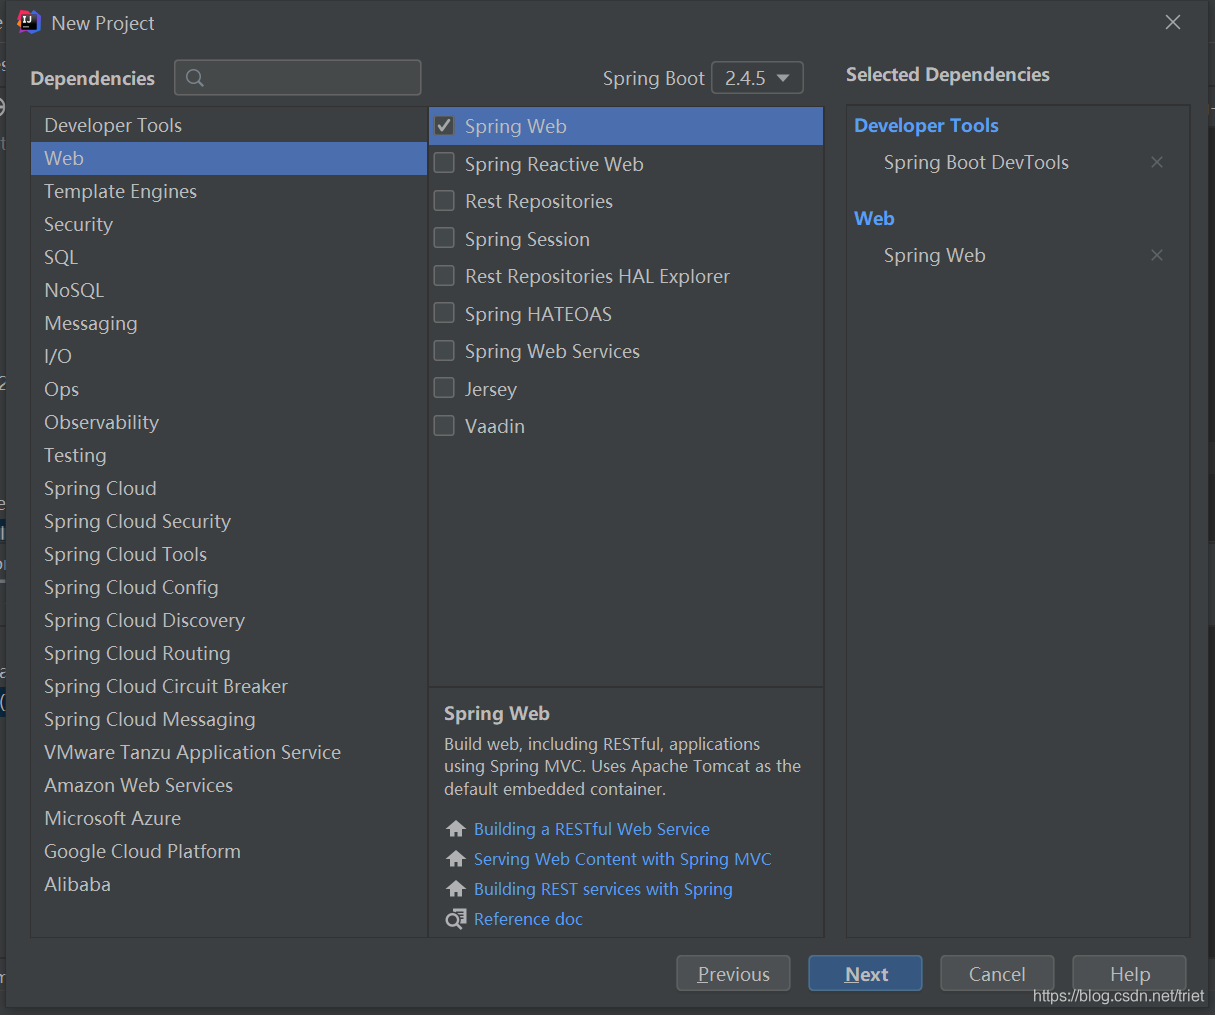The height and width of the screenshot is (1015, 1215).
Task: Click the Web group heading in selected list
Action: 874,218
